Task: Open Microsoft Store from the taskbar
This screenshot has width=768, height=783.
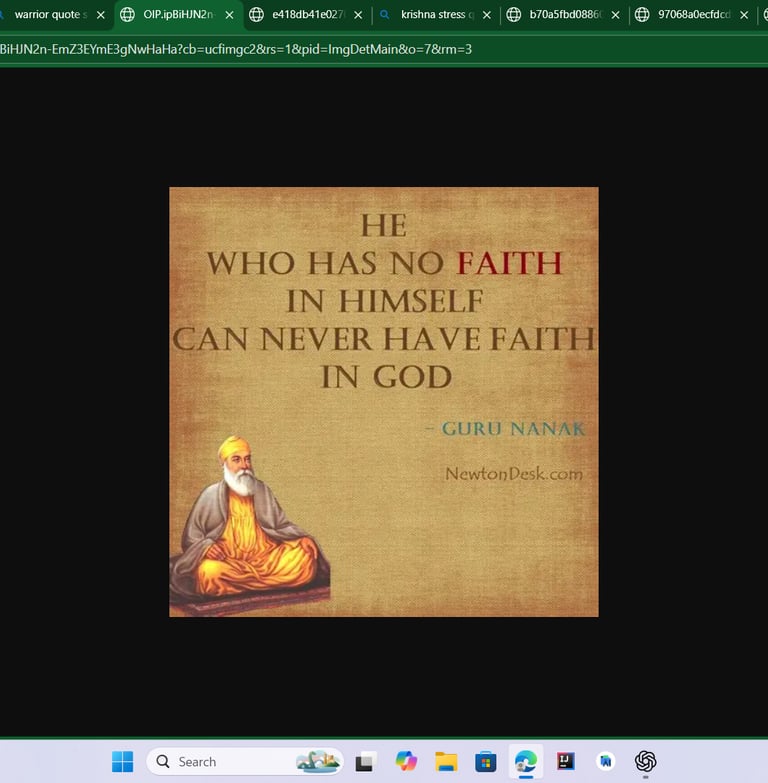Action: tap(485, 762)
